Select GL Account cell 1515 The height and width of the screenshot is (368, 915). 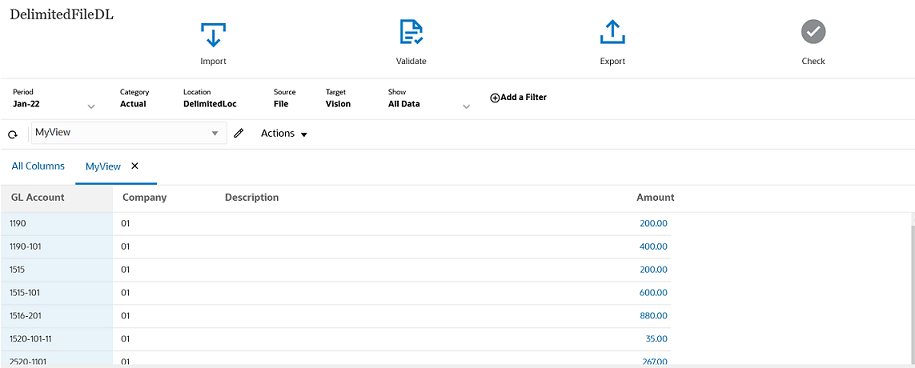[57, 270]
